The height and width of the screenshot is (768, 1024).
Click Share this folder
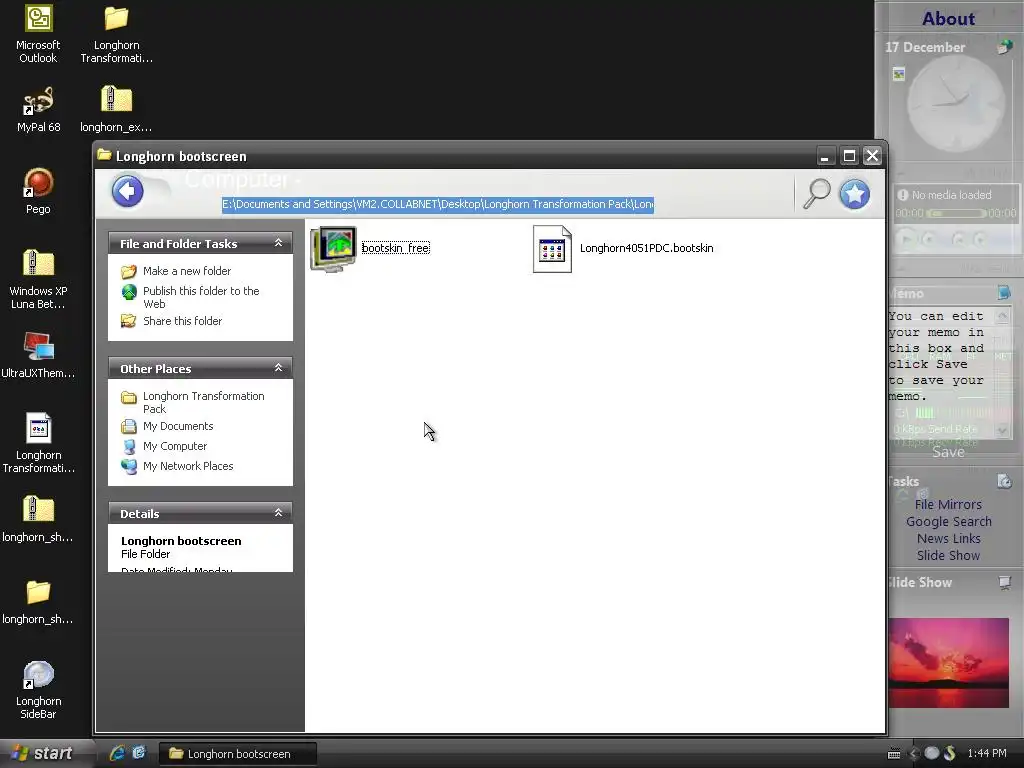pyautogui.click(x=182, y=321)
